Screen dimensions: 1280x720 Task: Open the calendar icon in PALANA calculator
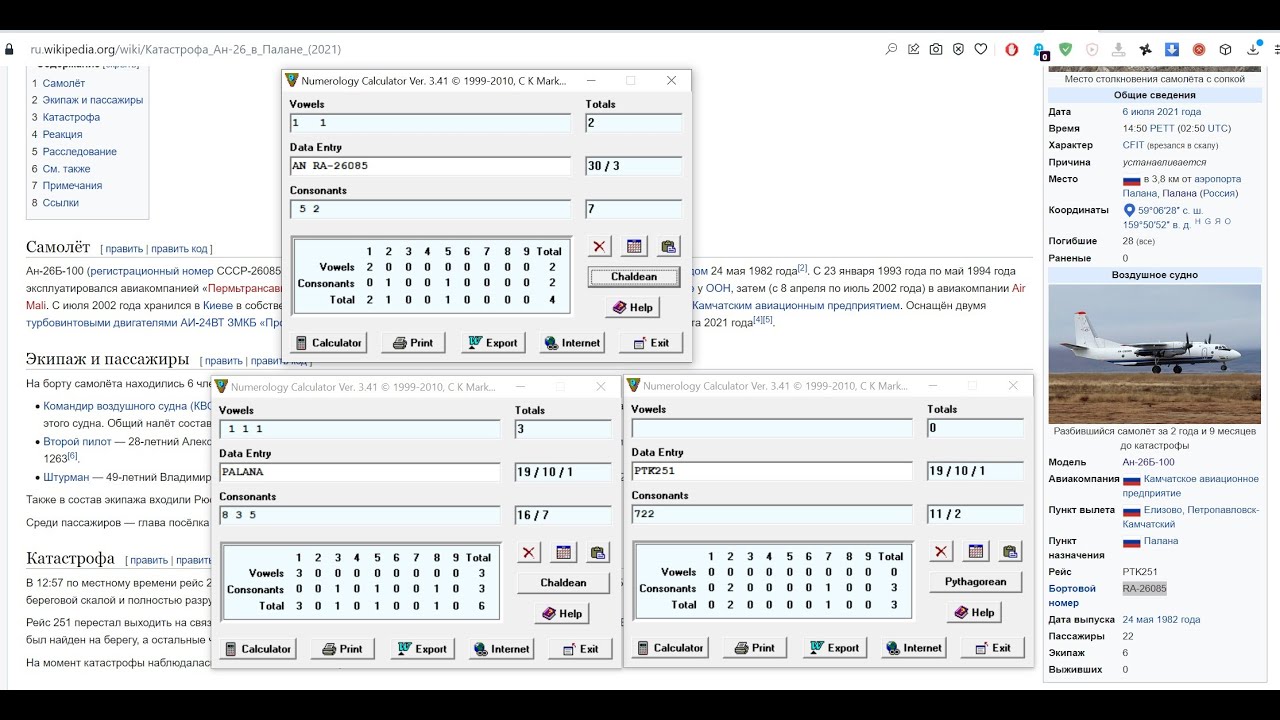click(x=564, y=552)
